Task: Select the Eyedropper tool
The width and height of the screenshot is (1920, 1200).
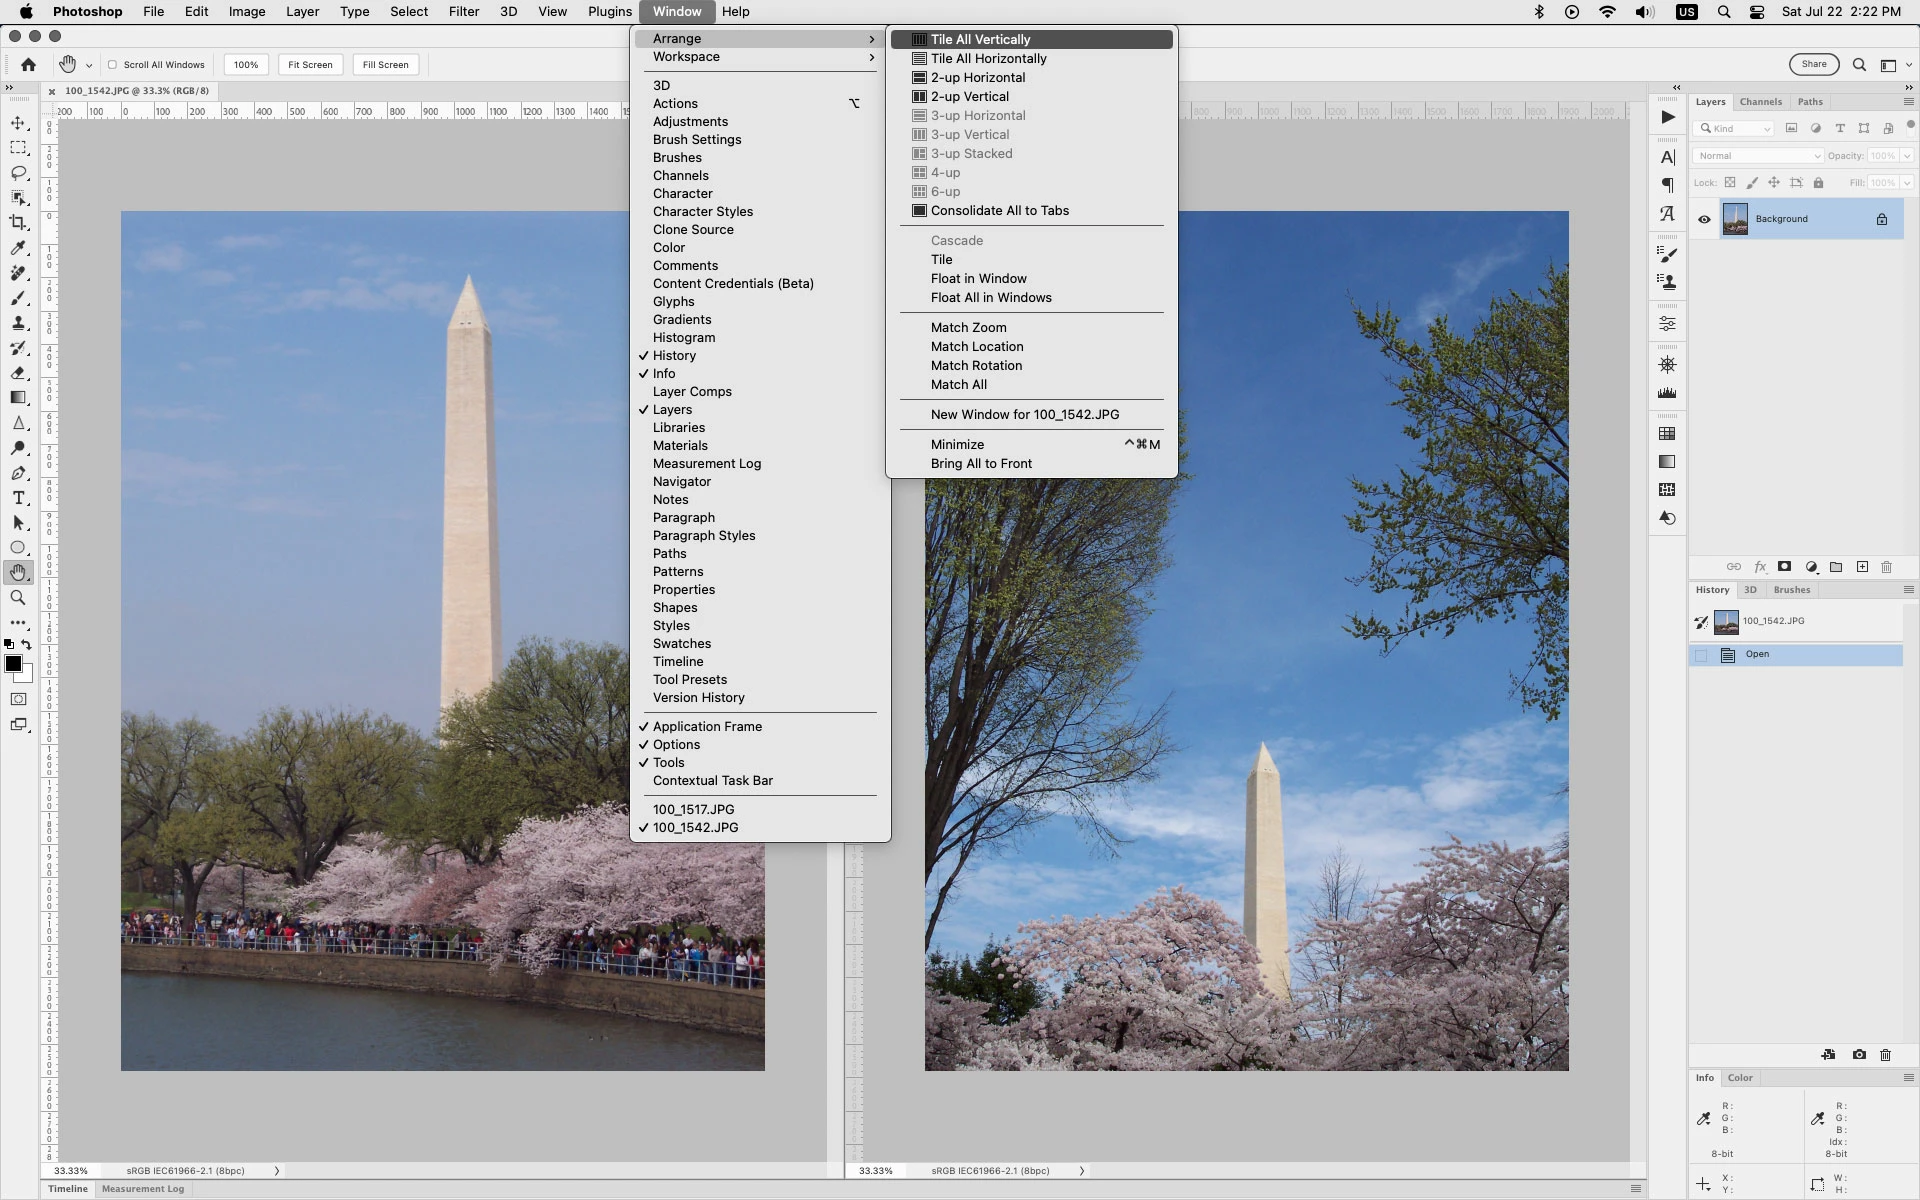Action: (x=18, y=248)
